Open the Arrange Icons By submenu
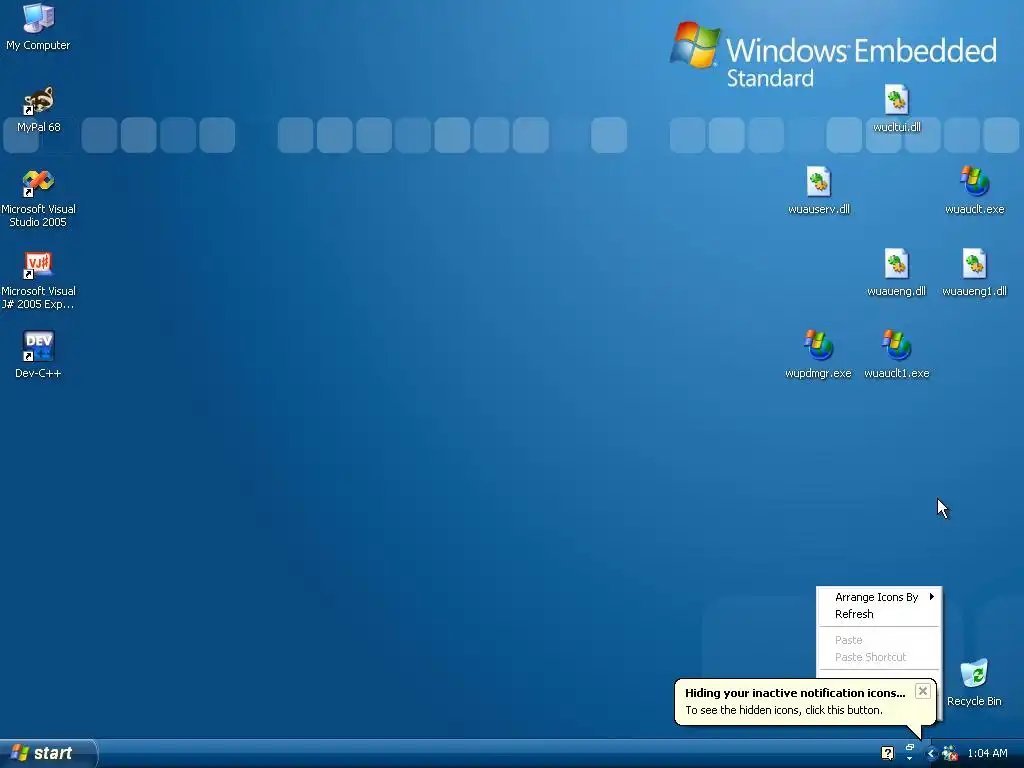 click(x=879, y=597)
